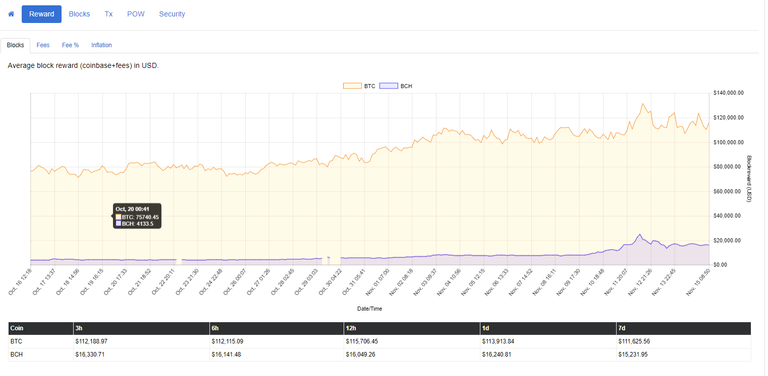
Task: Open the Security navigation tab
Action: coord(172,14)
